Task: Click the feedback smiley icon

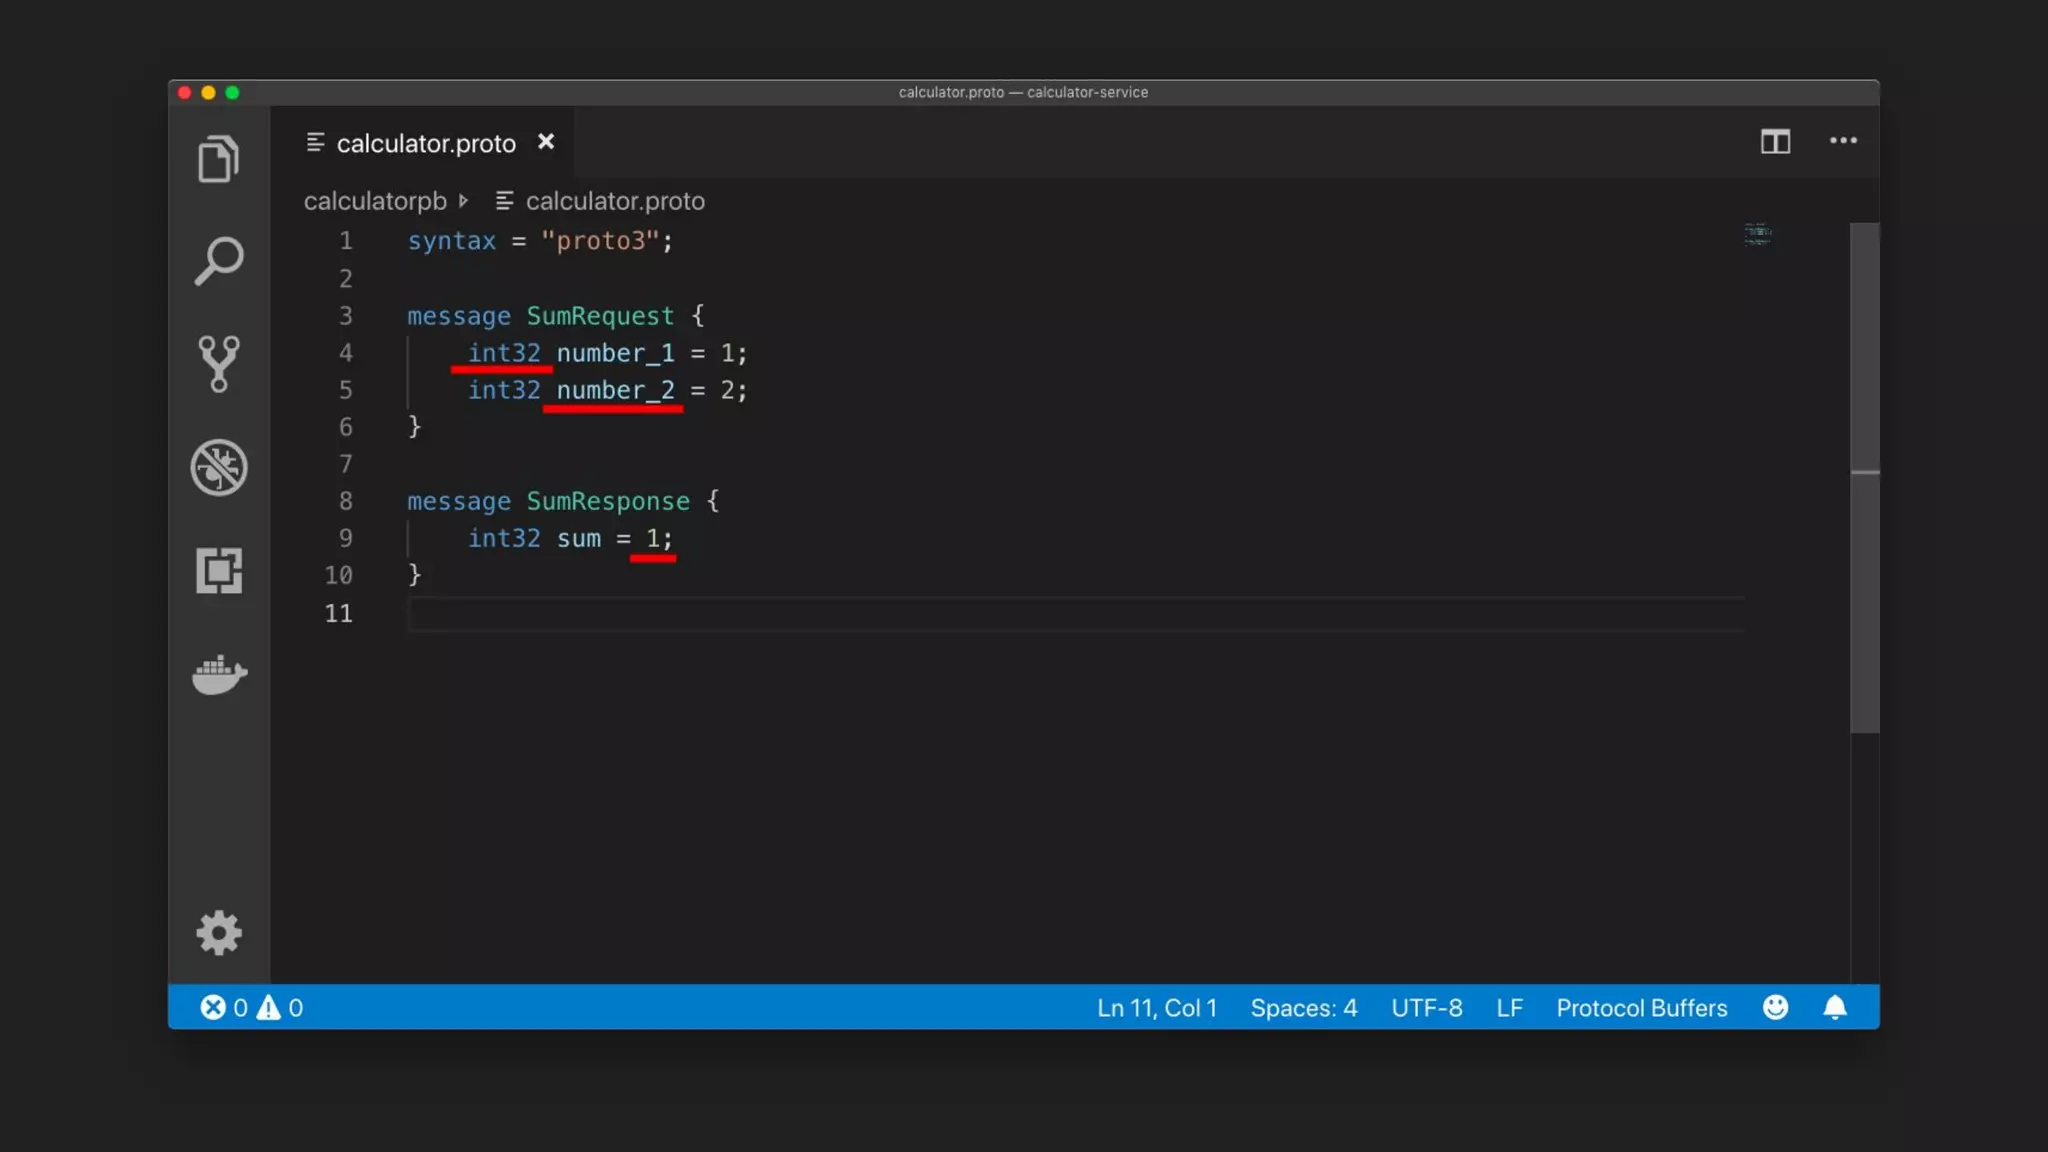Action: (1775, 1007)
